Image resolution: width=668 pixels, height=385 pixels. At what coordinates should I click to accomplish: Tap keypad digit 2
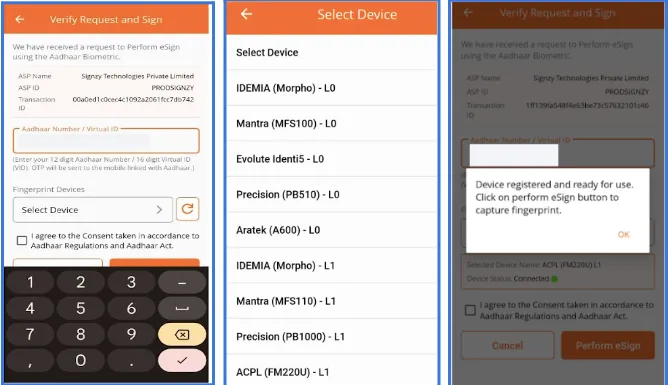click(81, 282)
